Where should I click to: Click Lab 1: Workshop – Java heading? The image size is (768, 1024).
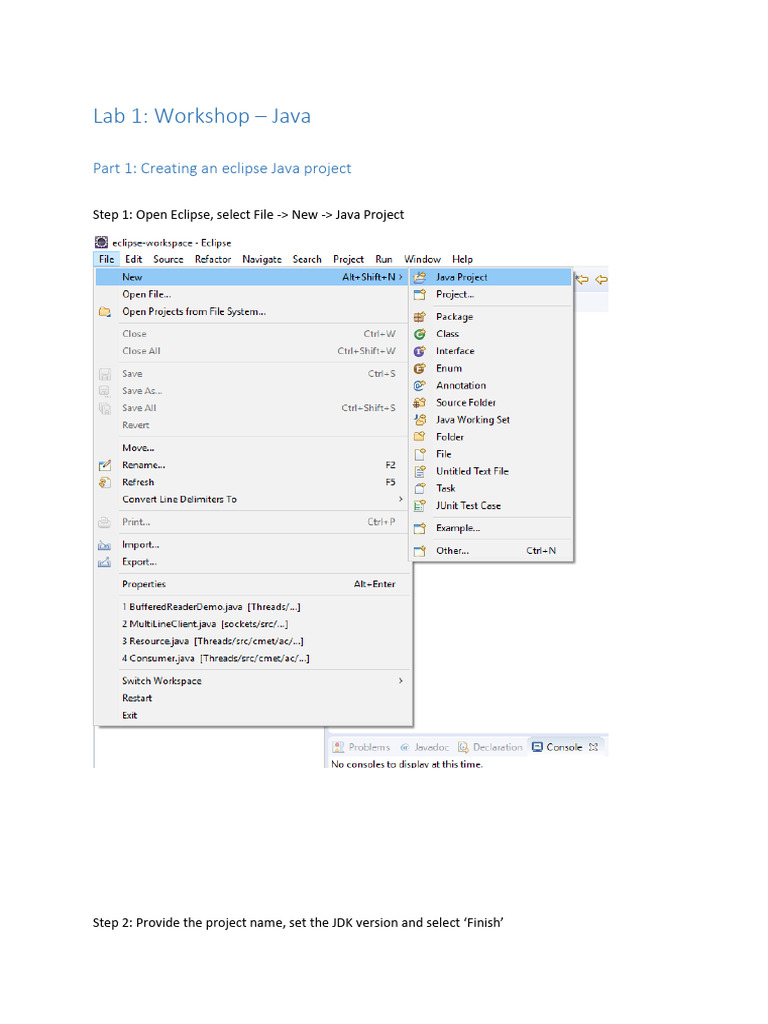[202, 116]
